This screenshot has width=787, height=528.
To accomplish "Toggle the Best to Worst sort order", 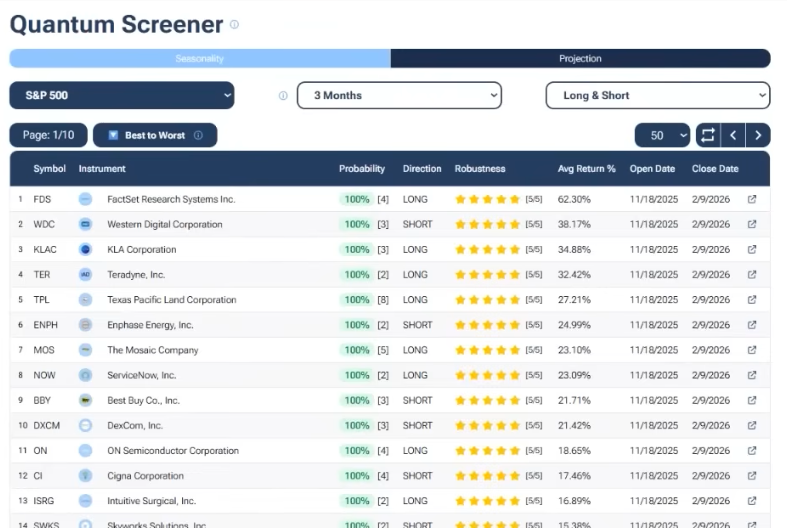I will tap(154, 135).
